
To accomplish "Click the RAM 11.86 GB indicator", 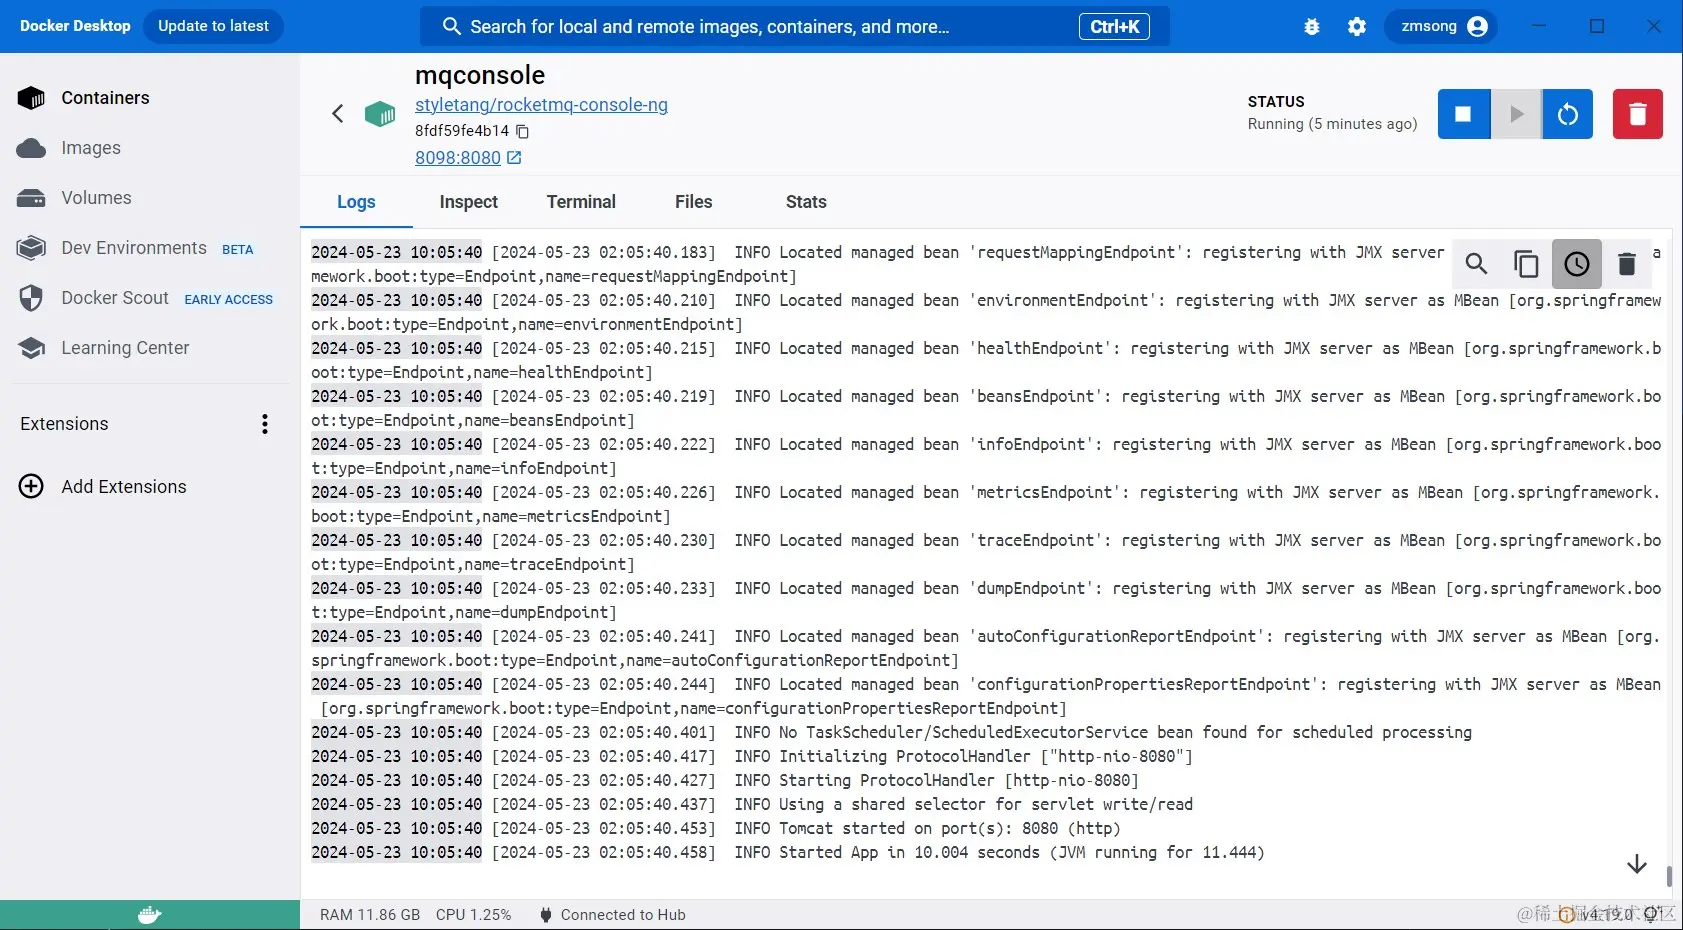I will (x=370, y=915).
